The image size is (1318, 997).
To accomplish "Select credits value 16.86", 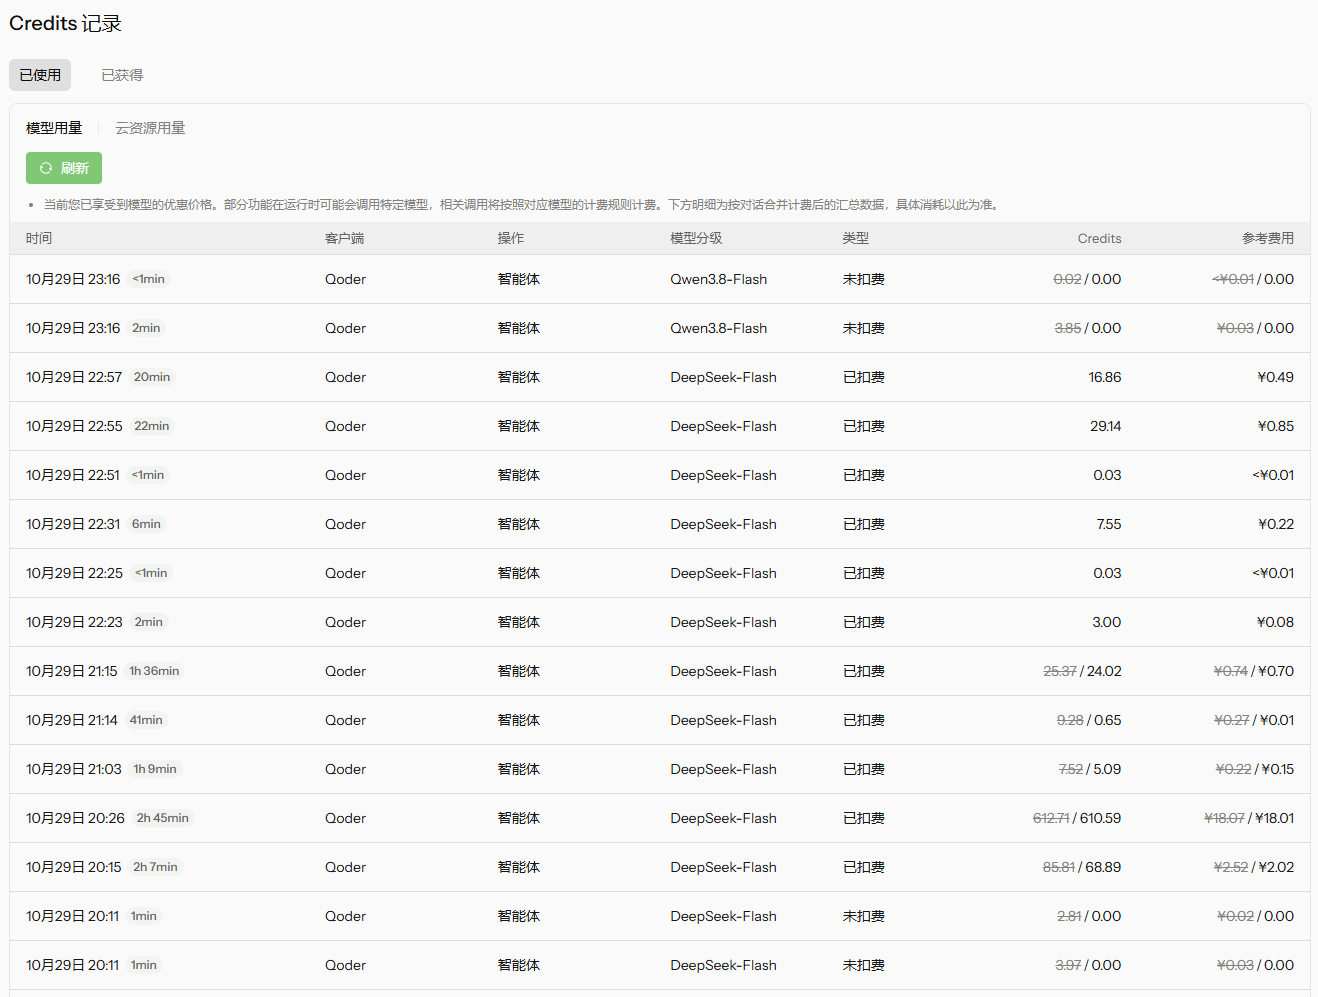I will click(1105, 377).
